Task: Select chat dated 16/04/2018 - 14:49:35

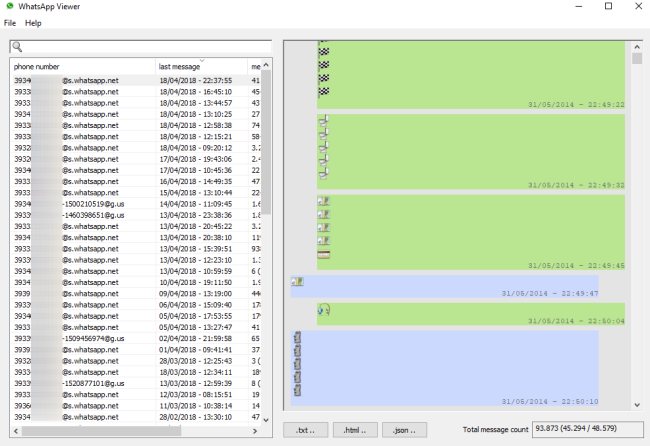Action: tap(136, 181)
